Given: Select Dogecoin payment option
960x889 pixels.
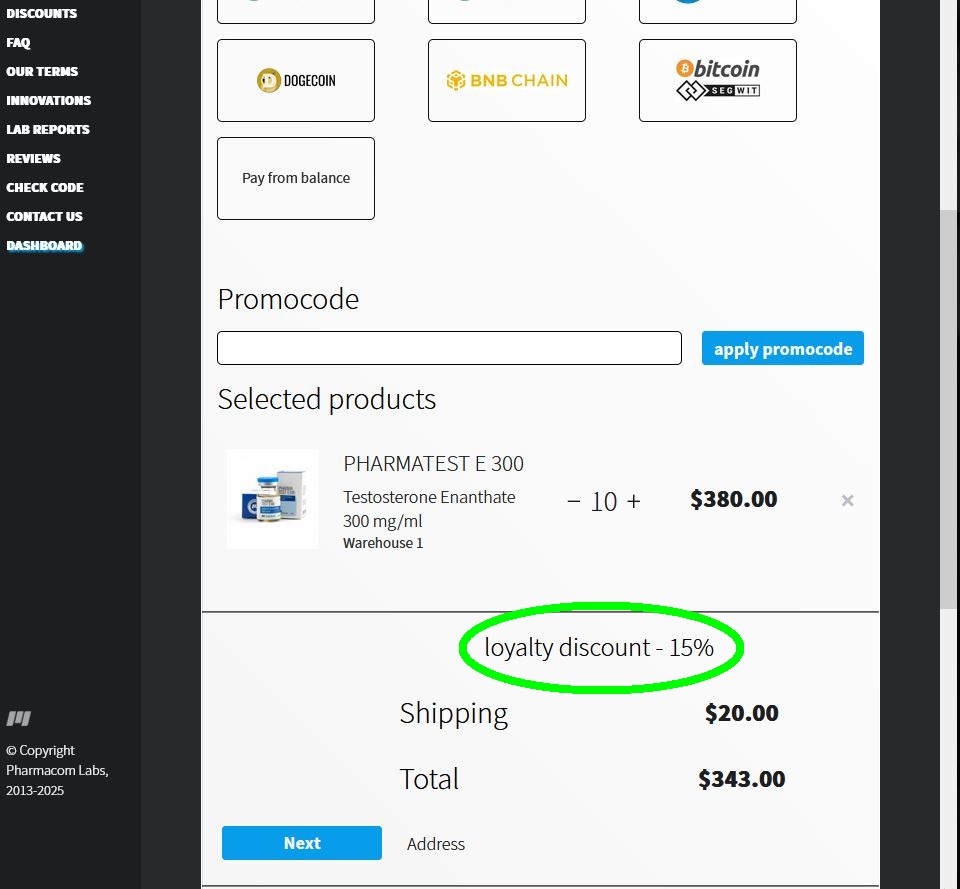Looking at the screenshot, I should (296, 81).
